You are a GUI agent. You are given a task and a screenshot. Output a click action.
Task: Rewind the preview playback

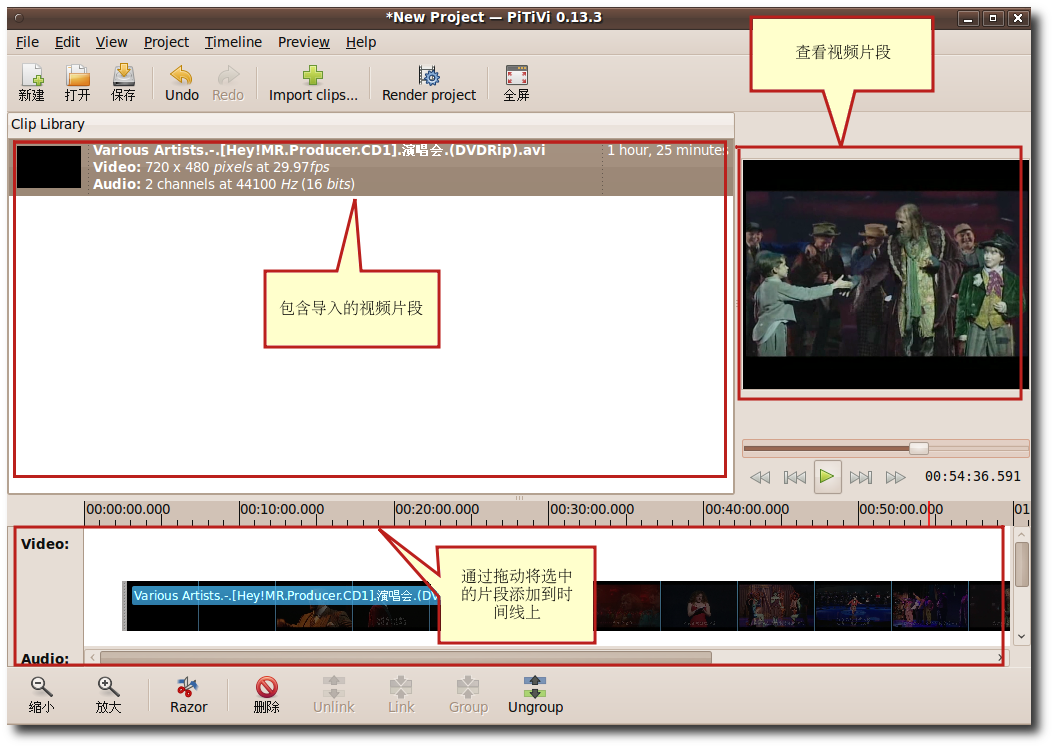click(x=760, y=477)
